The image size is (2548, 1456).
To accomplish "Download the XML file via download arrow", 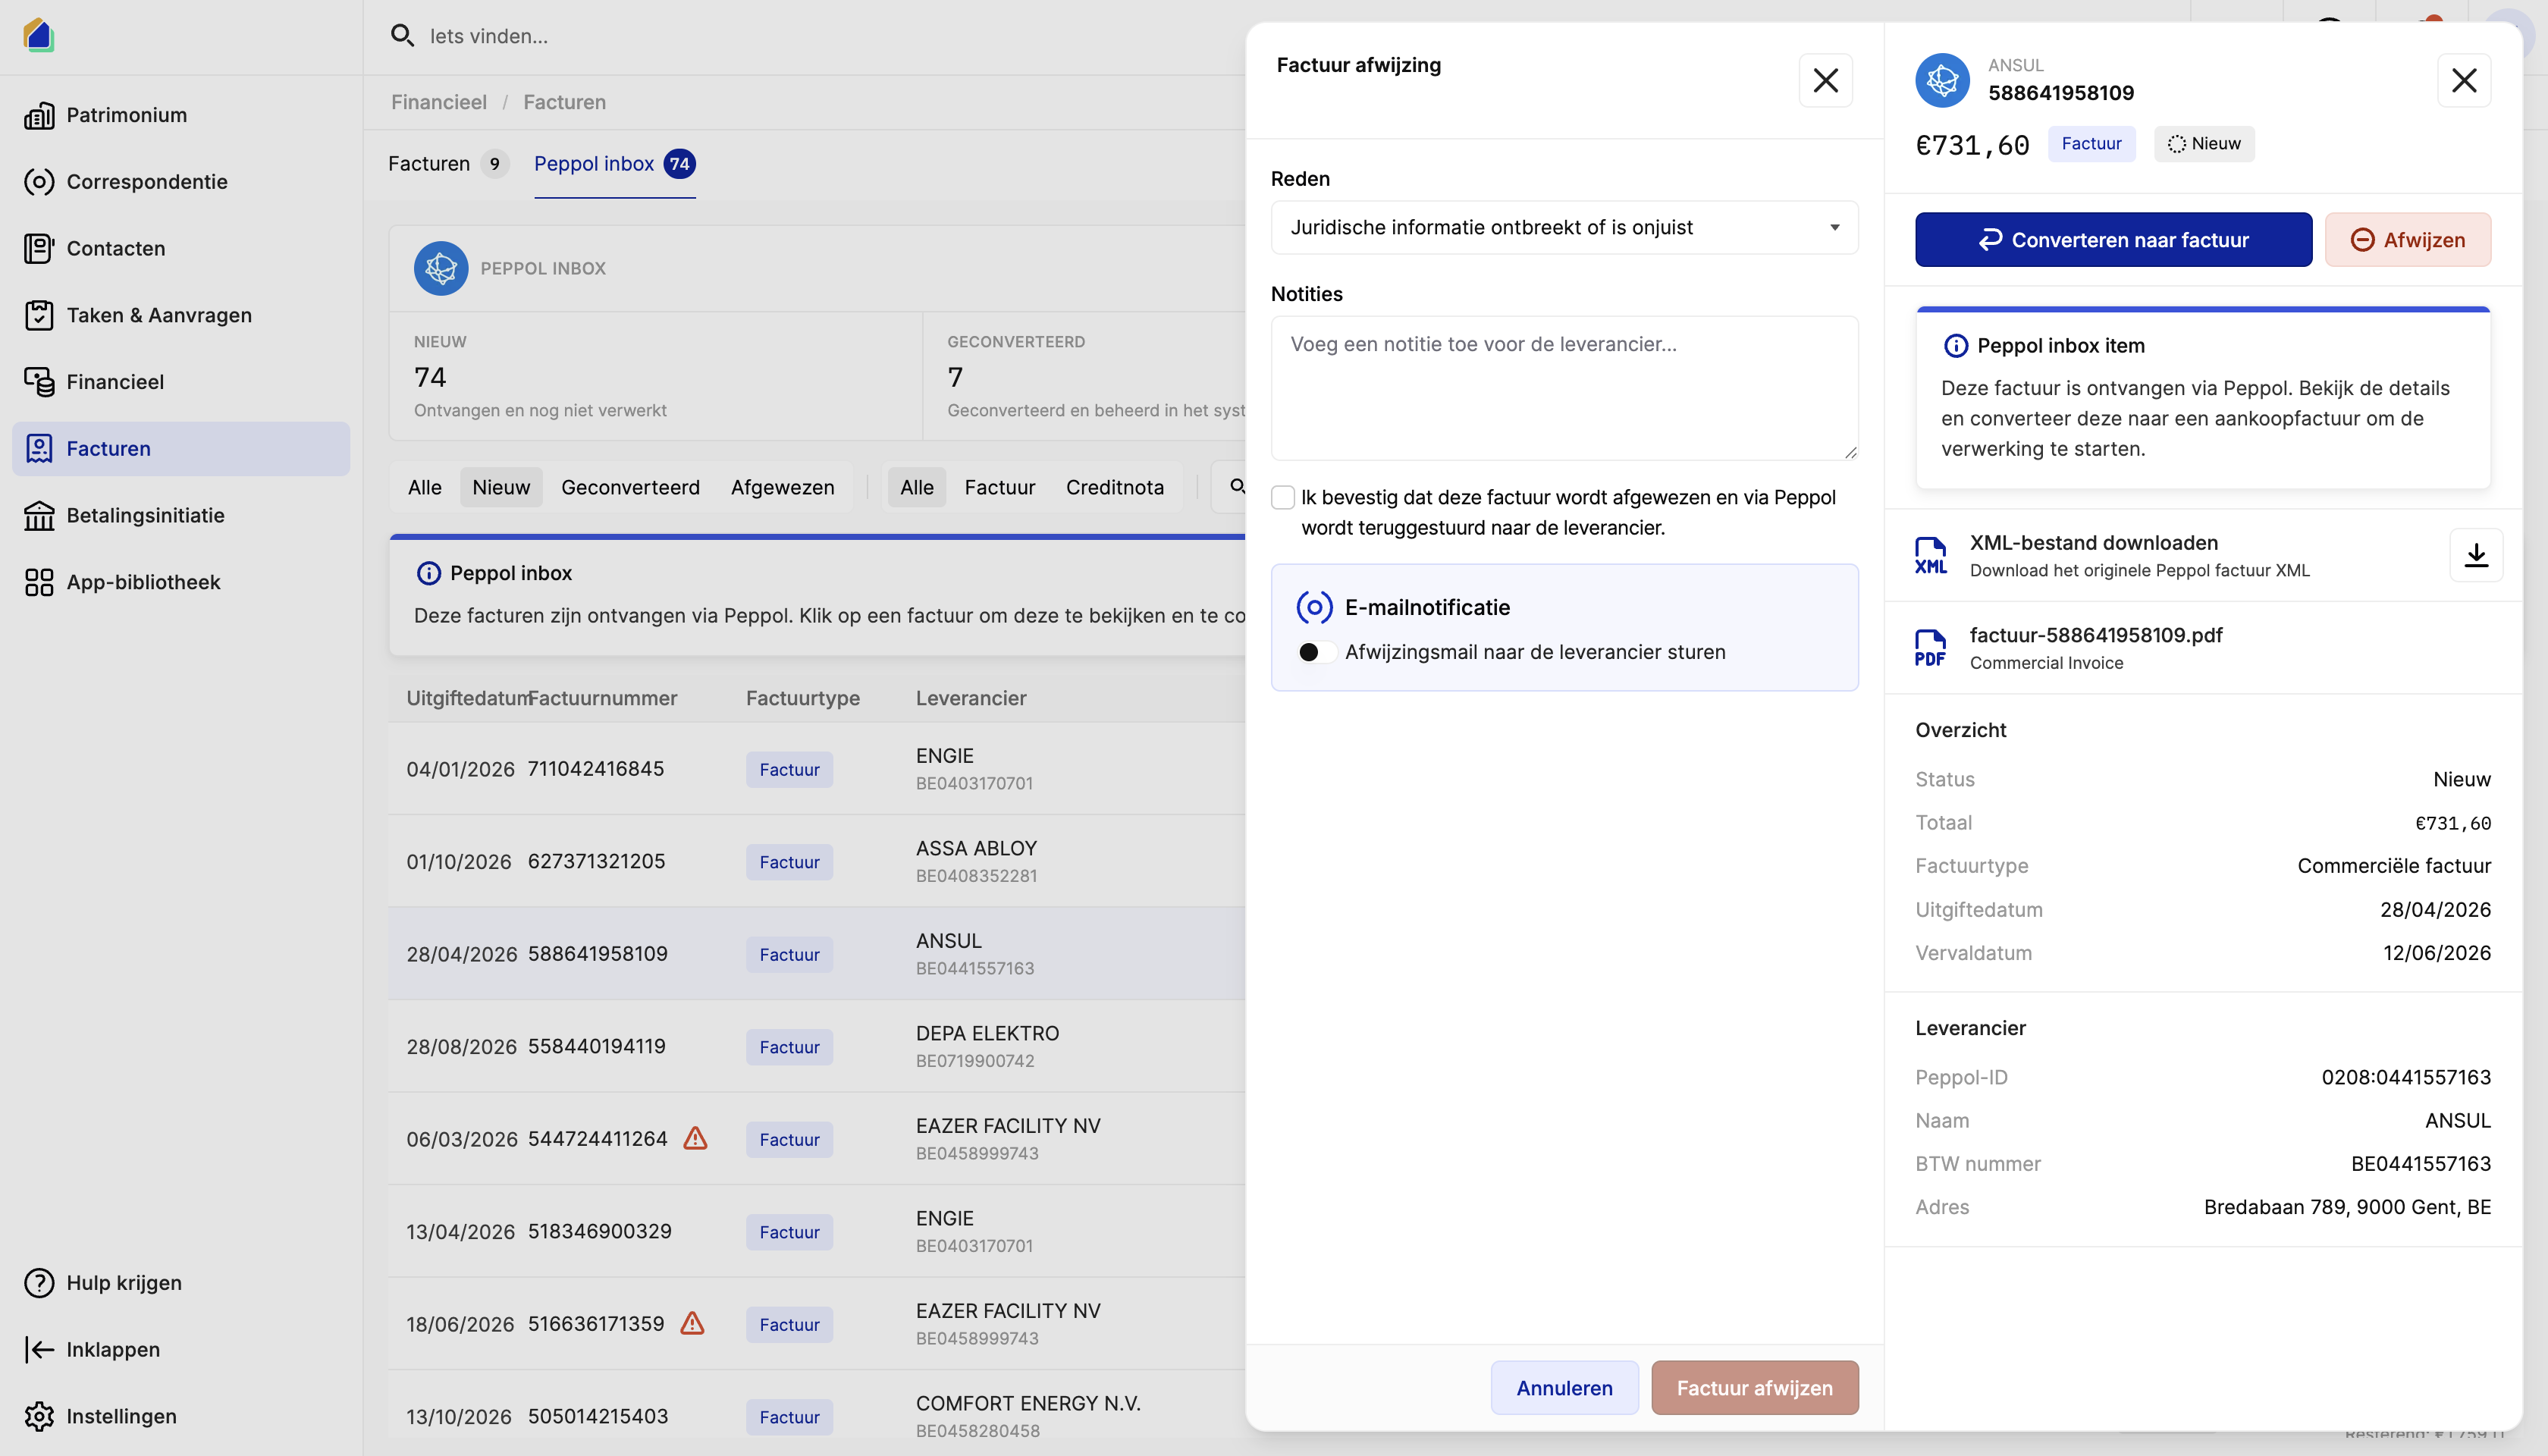I will pos(2476,555).
